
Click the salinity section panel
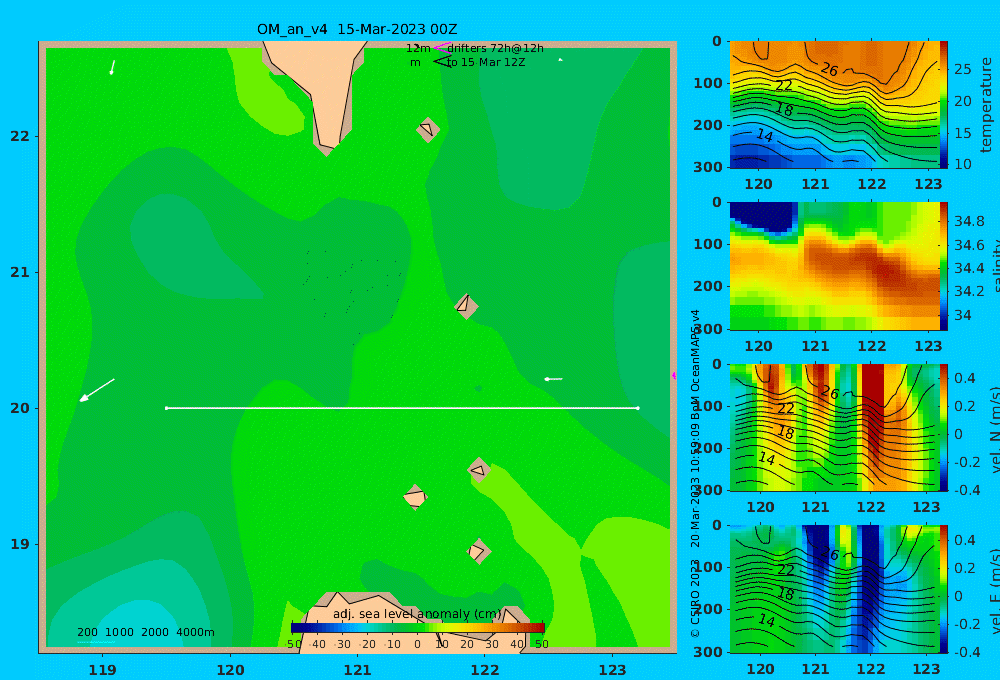tap(834, 266)
